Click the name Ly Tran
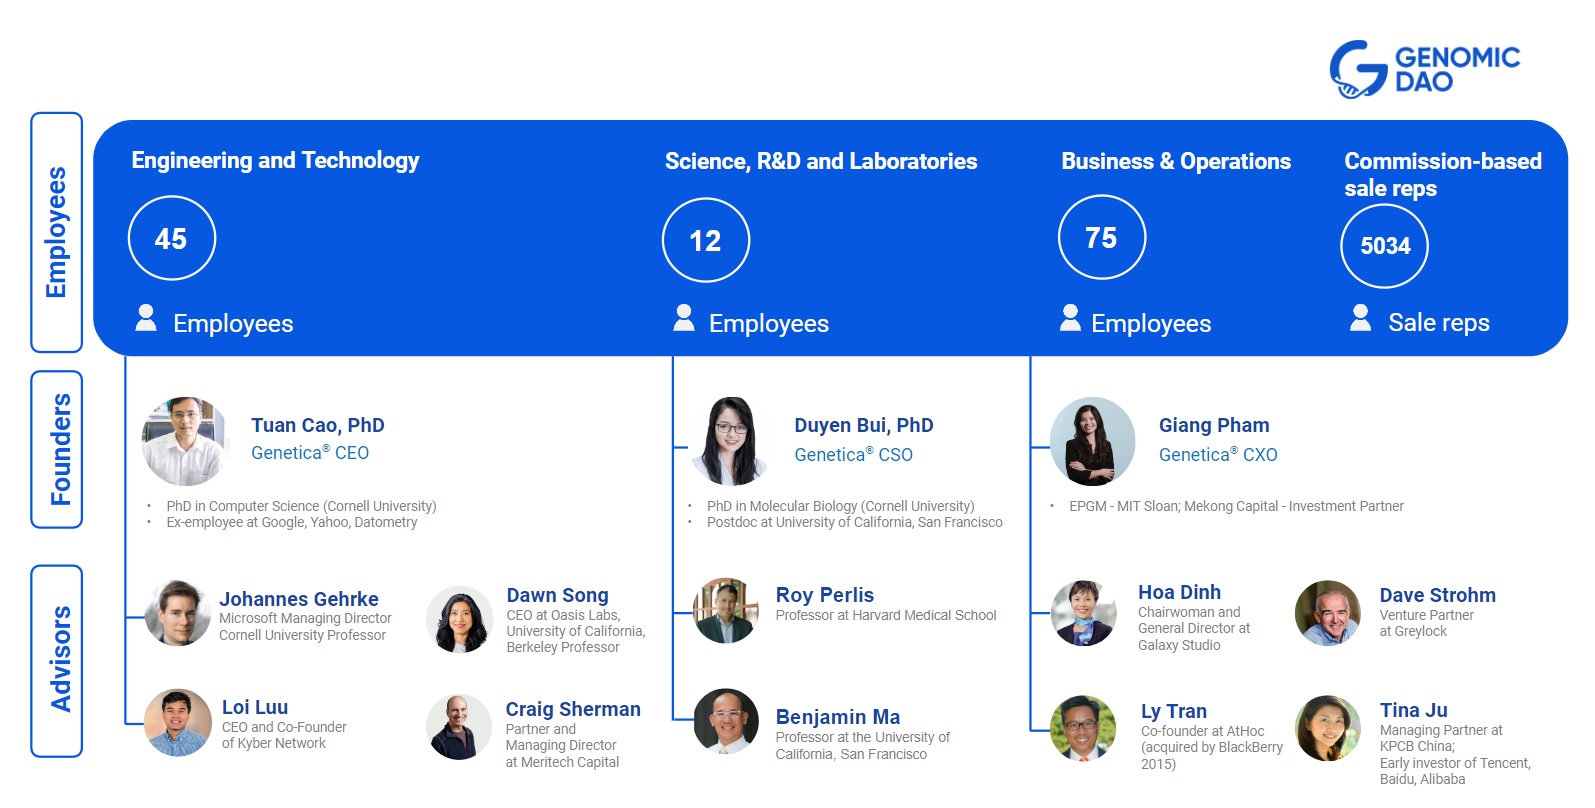1595x808 pixels. [x=1174, y=711]
